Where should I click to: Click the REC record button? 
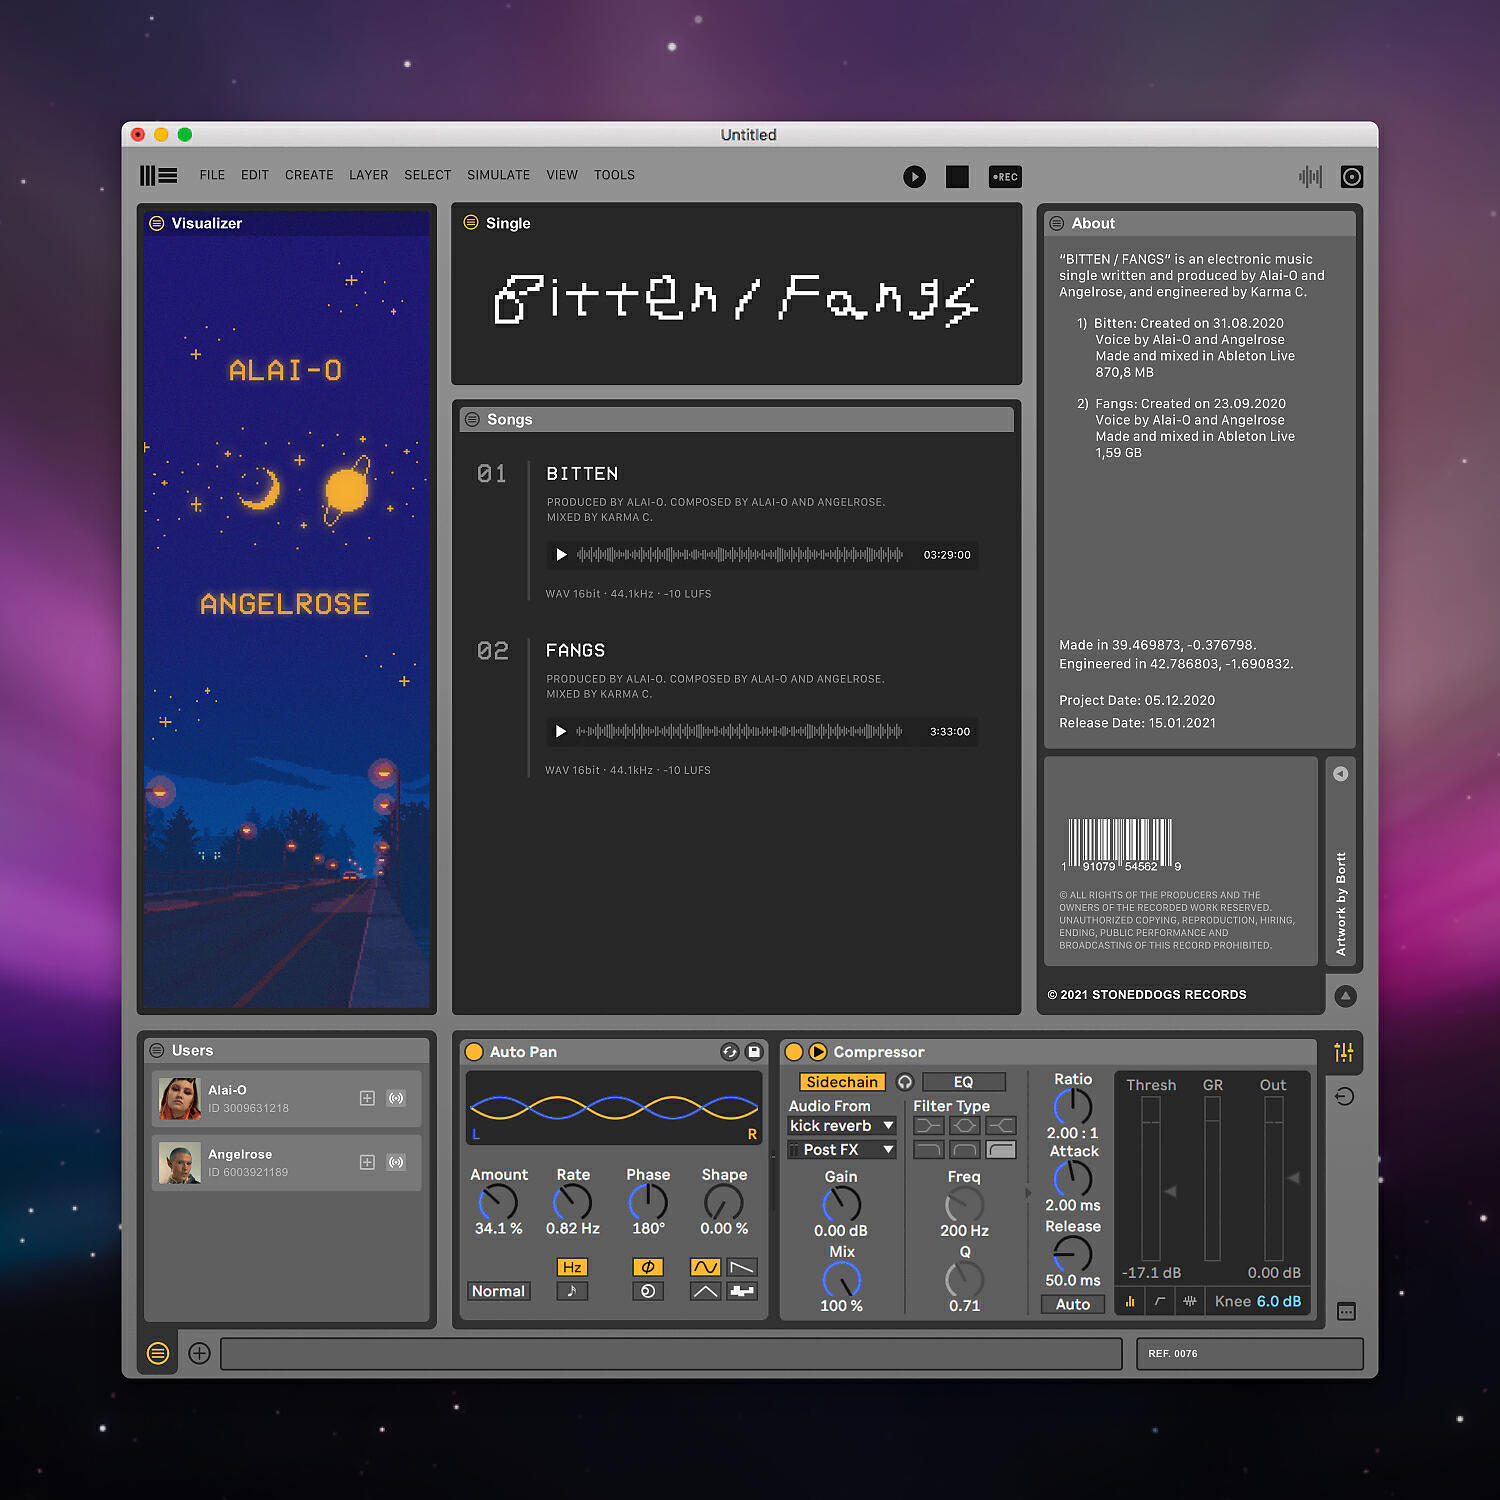click(x=1004, y=177)
